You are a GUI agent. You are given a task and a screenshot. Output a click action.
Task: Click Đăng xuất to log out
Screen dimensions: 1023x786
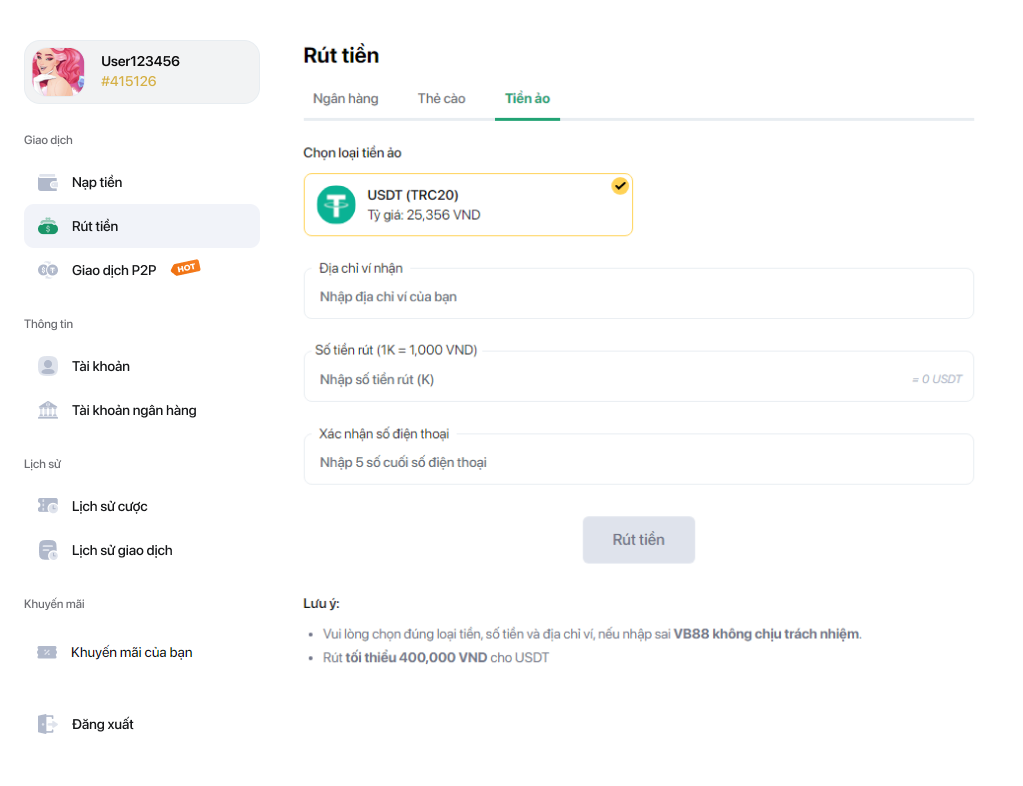click(142, 724)
